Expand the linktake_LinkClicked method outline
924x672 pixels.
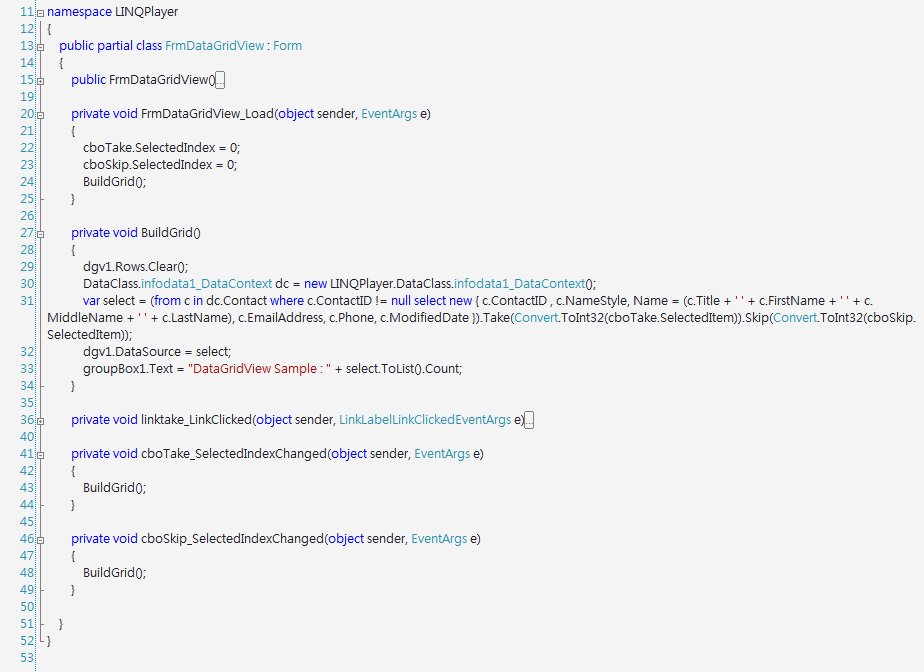point(40,421)
